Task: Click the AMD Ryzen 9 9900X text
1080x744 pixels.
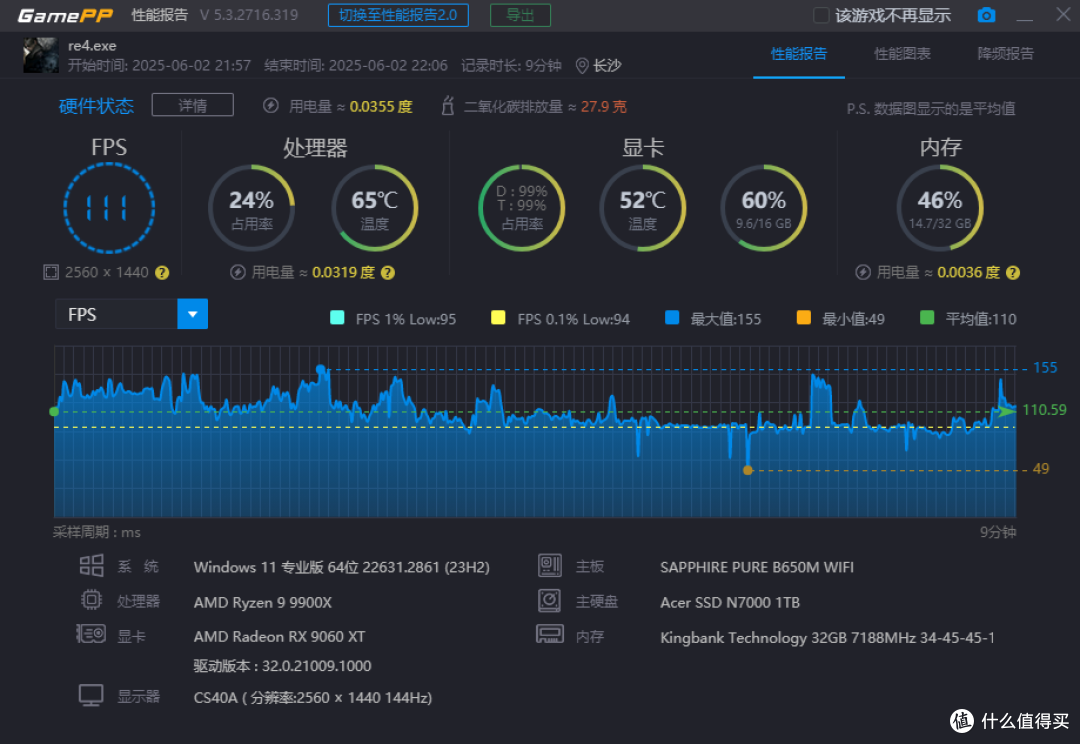Action: [262, 602]
